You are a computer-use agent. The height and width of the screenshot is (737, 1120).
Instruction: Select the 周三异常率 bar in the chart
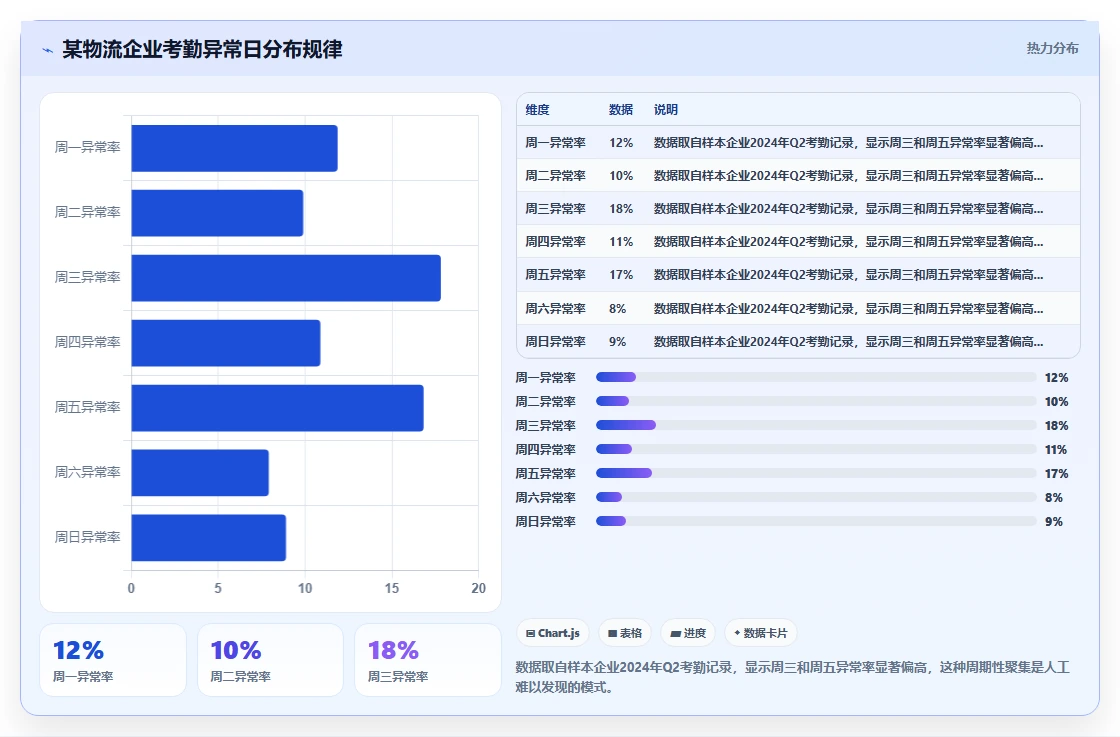point(286,278)
